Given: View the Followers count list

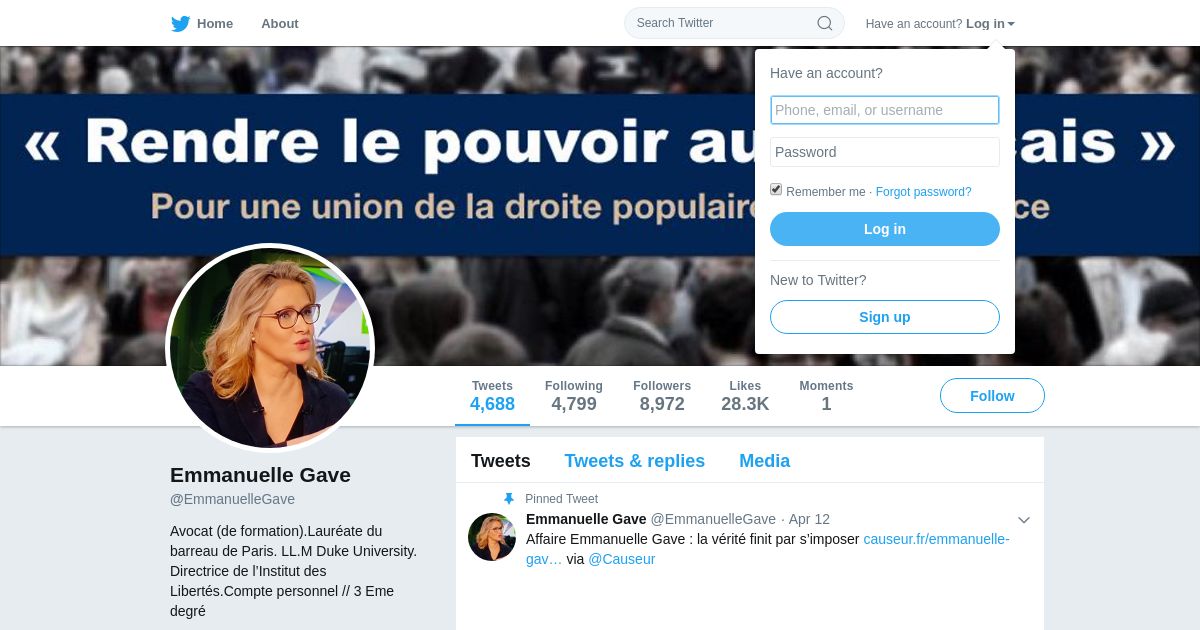Looking at the screenshot, I should pos(662,396).
